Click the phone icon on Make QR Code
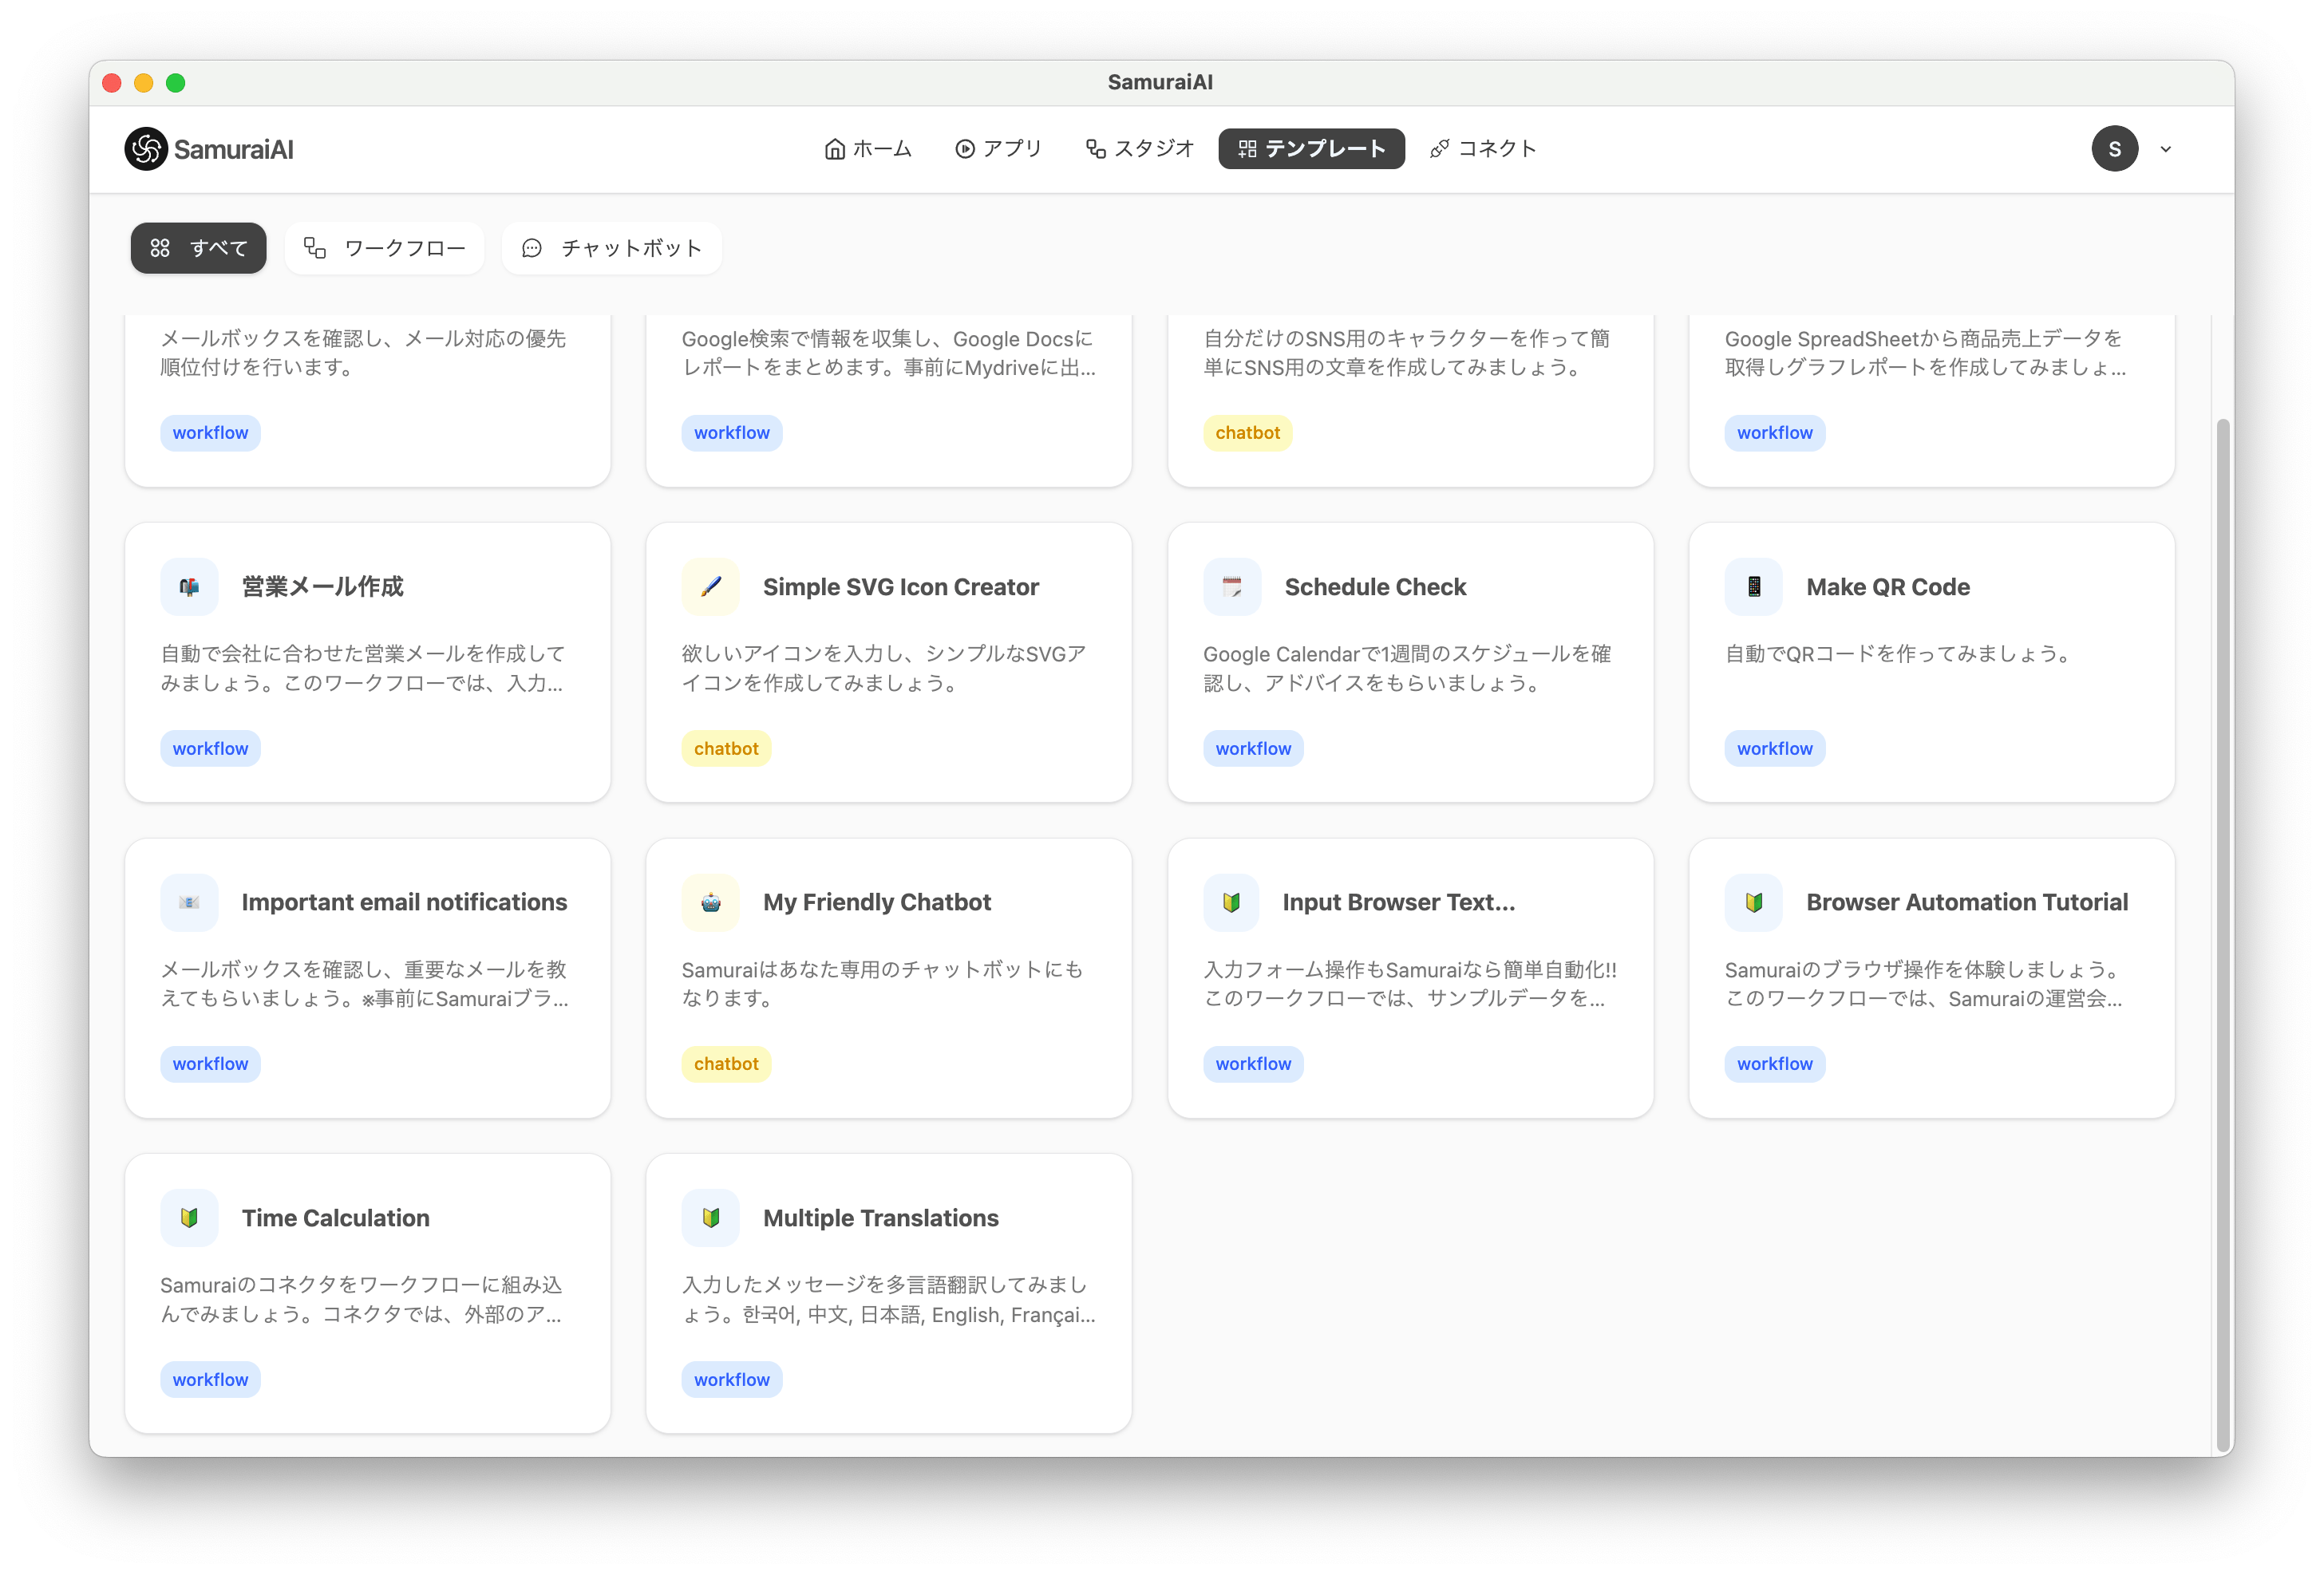The height and width of the screenshot is (1575, 2324). 1753,587
